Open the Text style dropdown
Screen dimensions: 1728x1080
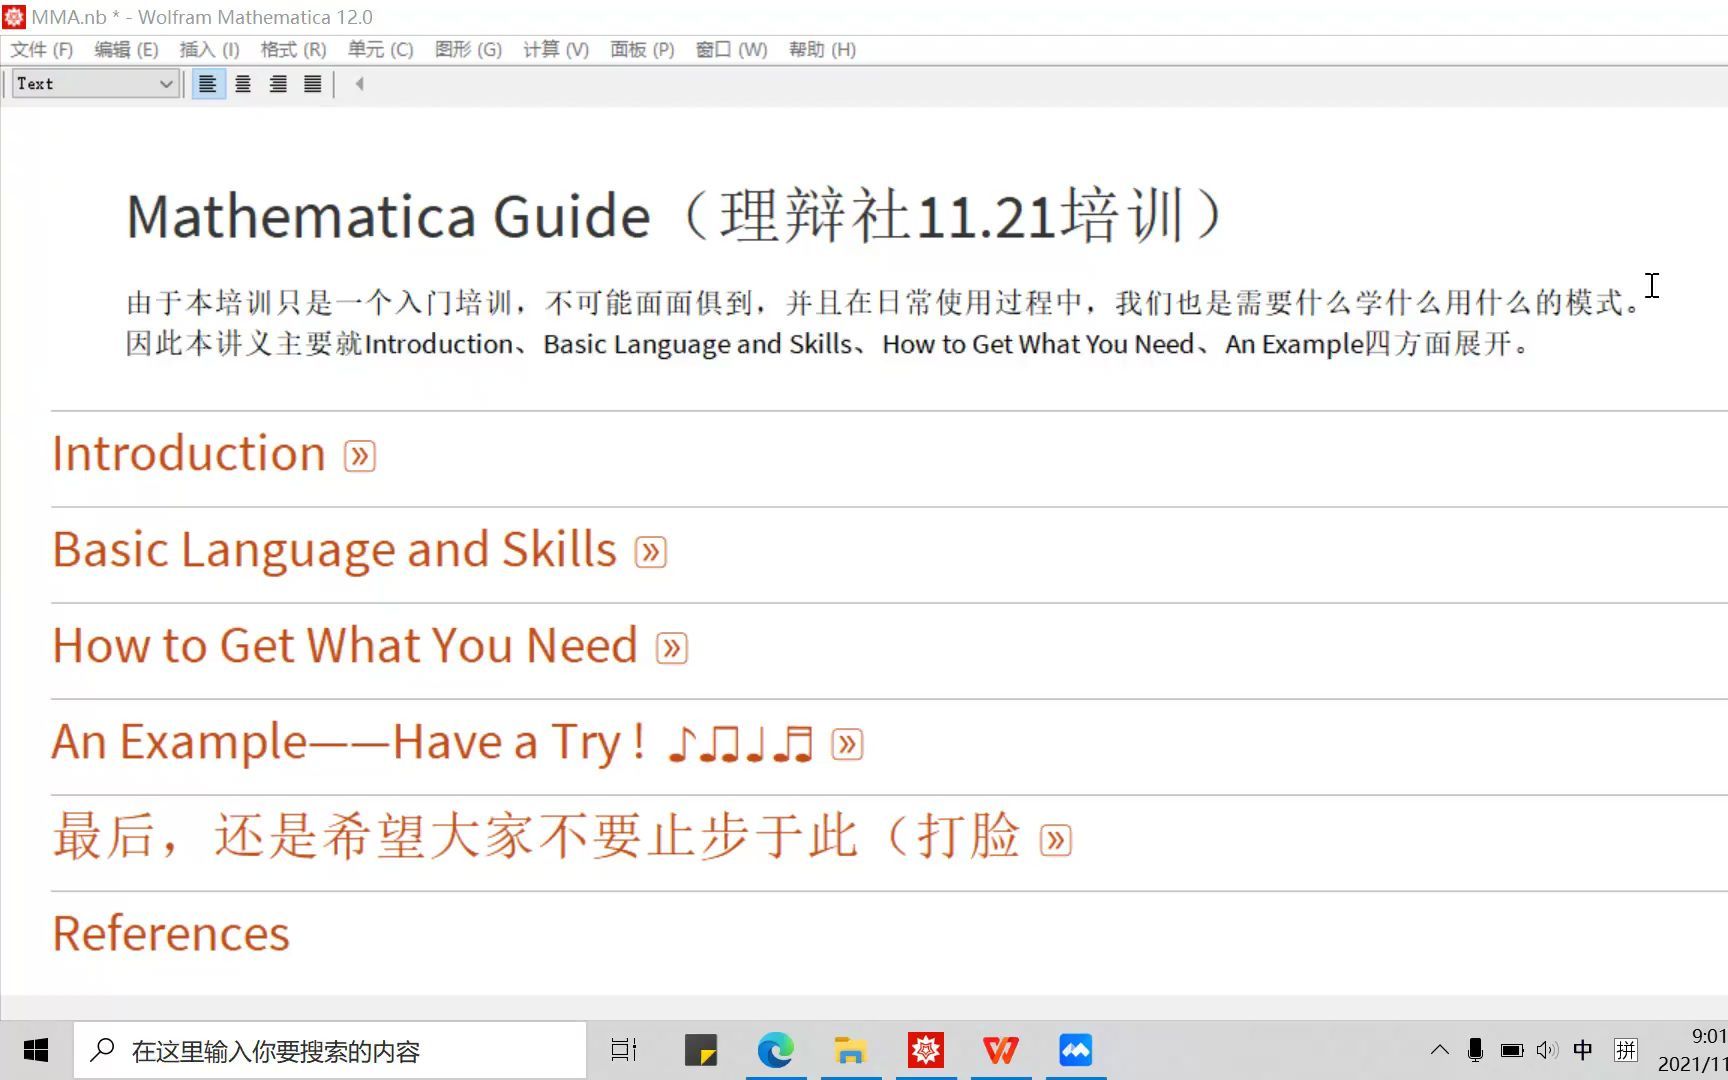[96, 84]
